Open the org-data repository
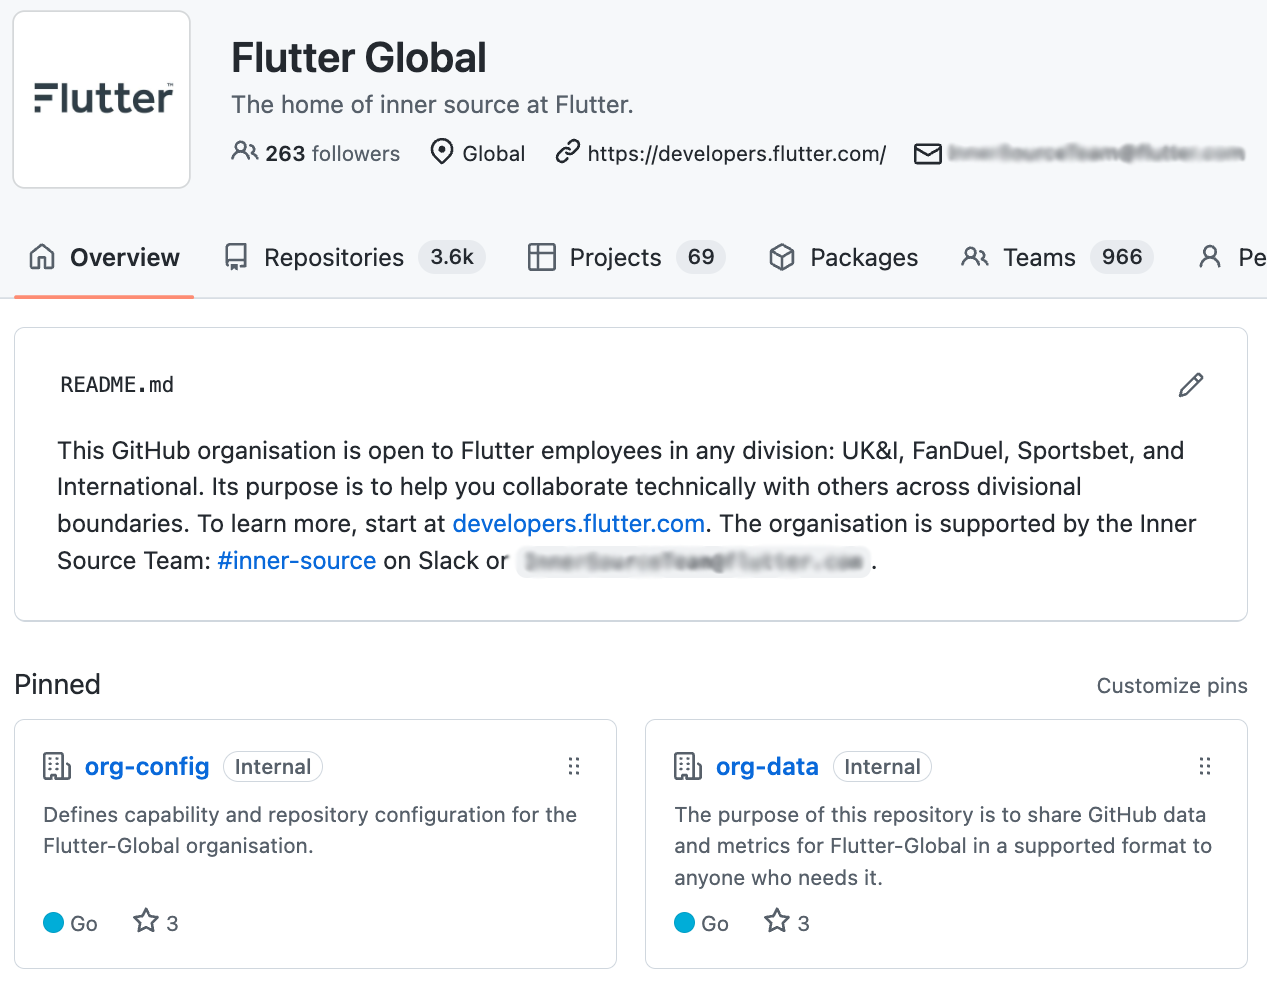 coord(767,767)
